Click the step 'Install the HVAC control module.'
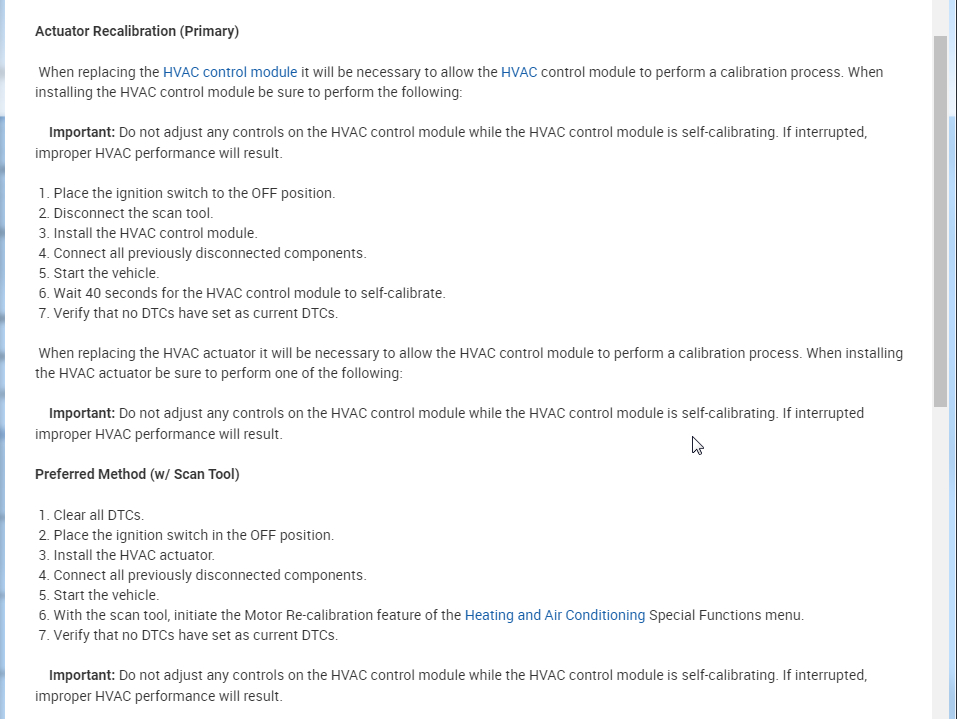Image resolution: width=957 pixels, height=719 pixels. pos(155,233)
